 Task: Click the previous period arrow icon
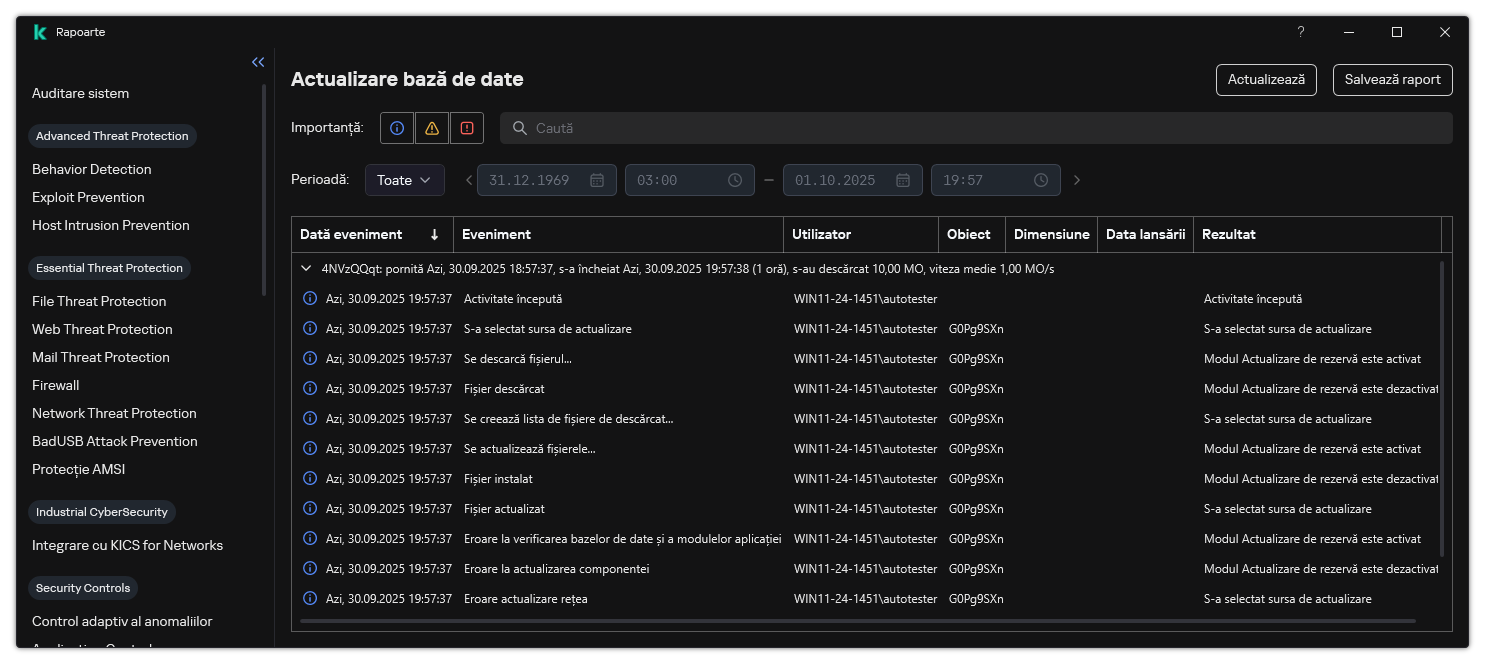click(x=469, y=180)
